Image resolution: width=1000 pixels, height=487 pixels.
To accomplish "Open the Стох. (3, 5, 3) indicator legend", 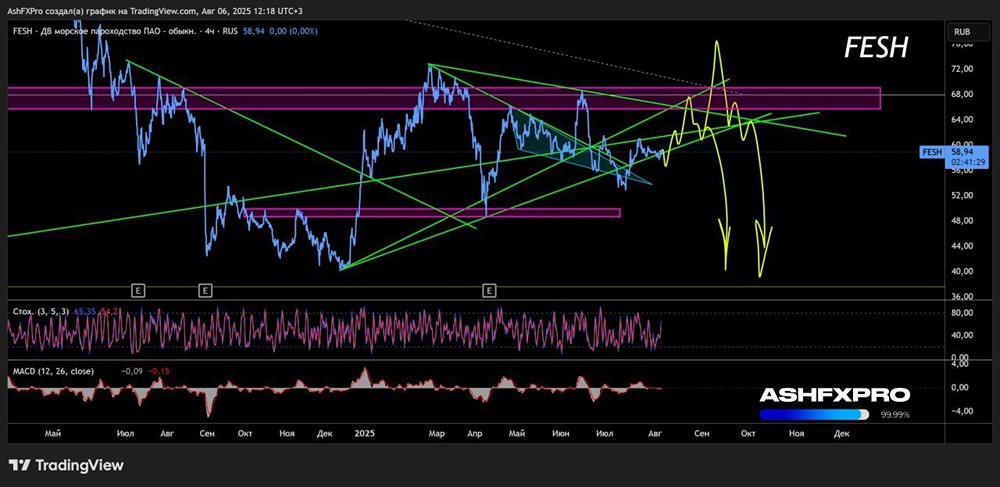I will 42,310.
